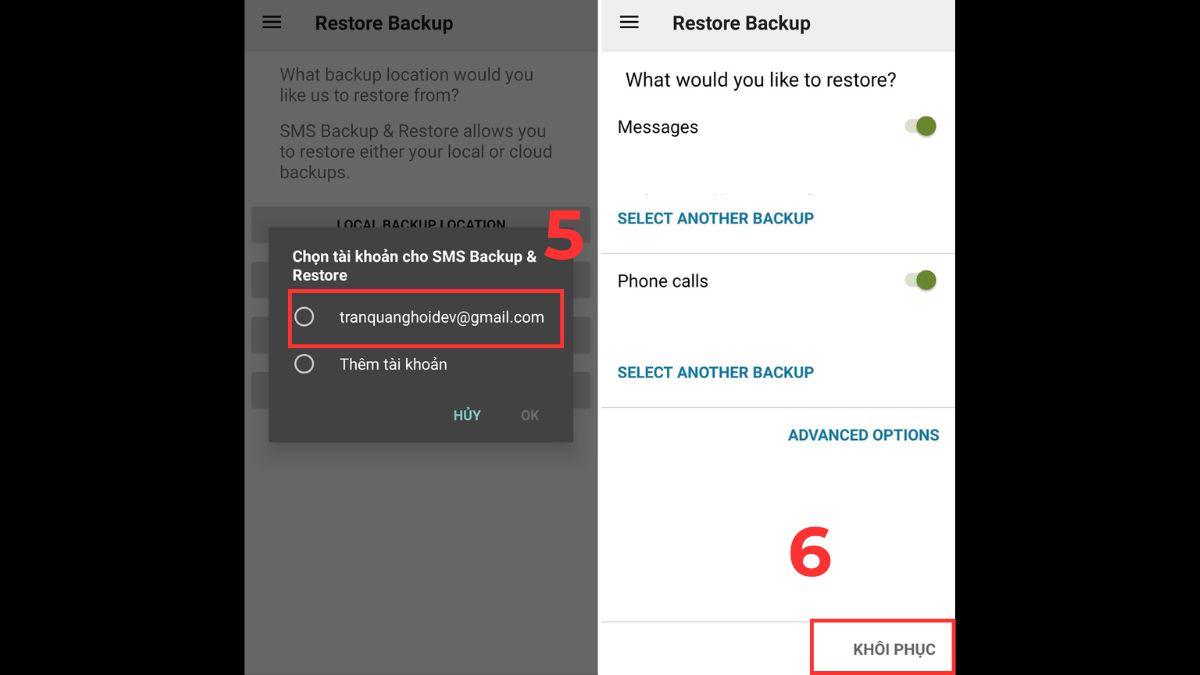Viewport: 1200px width, 675px height.
Task: Open the hamburger menu in the left Restore Backup screen
Action: click(x=272, y=22)
